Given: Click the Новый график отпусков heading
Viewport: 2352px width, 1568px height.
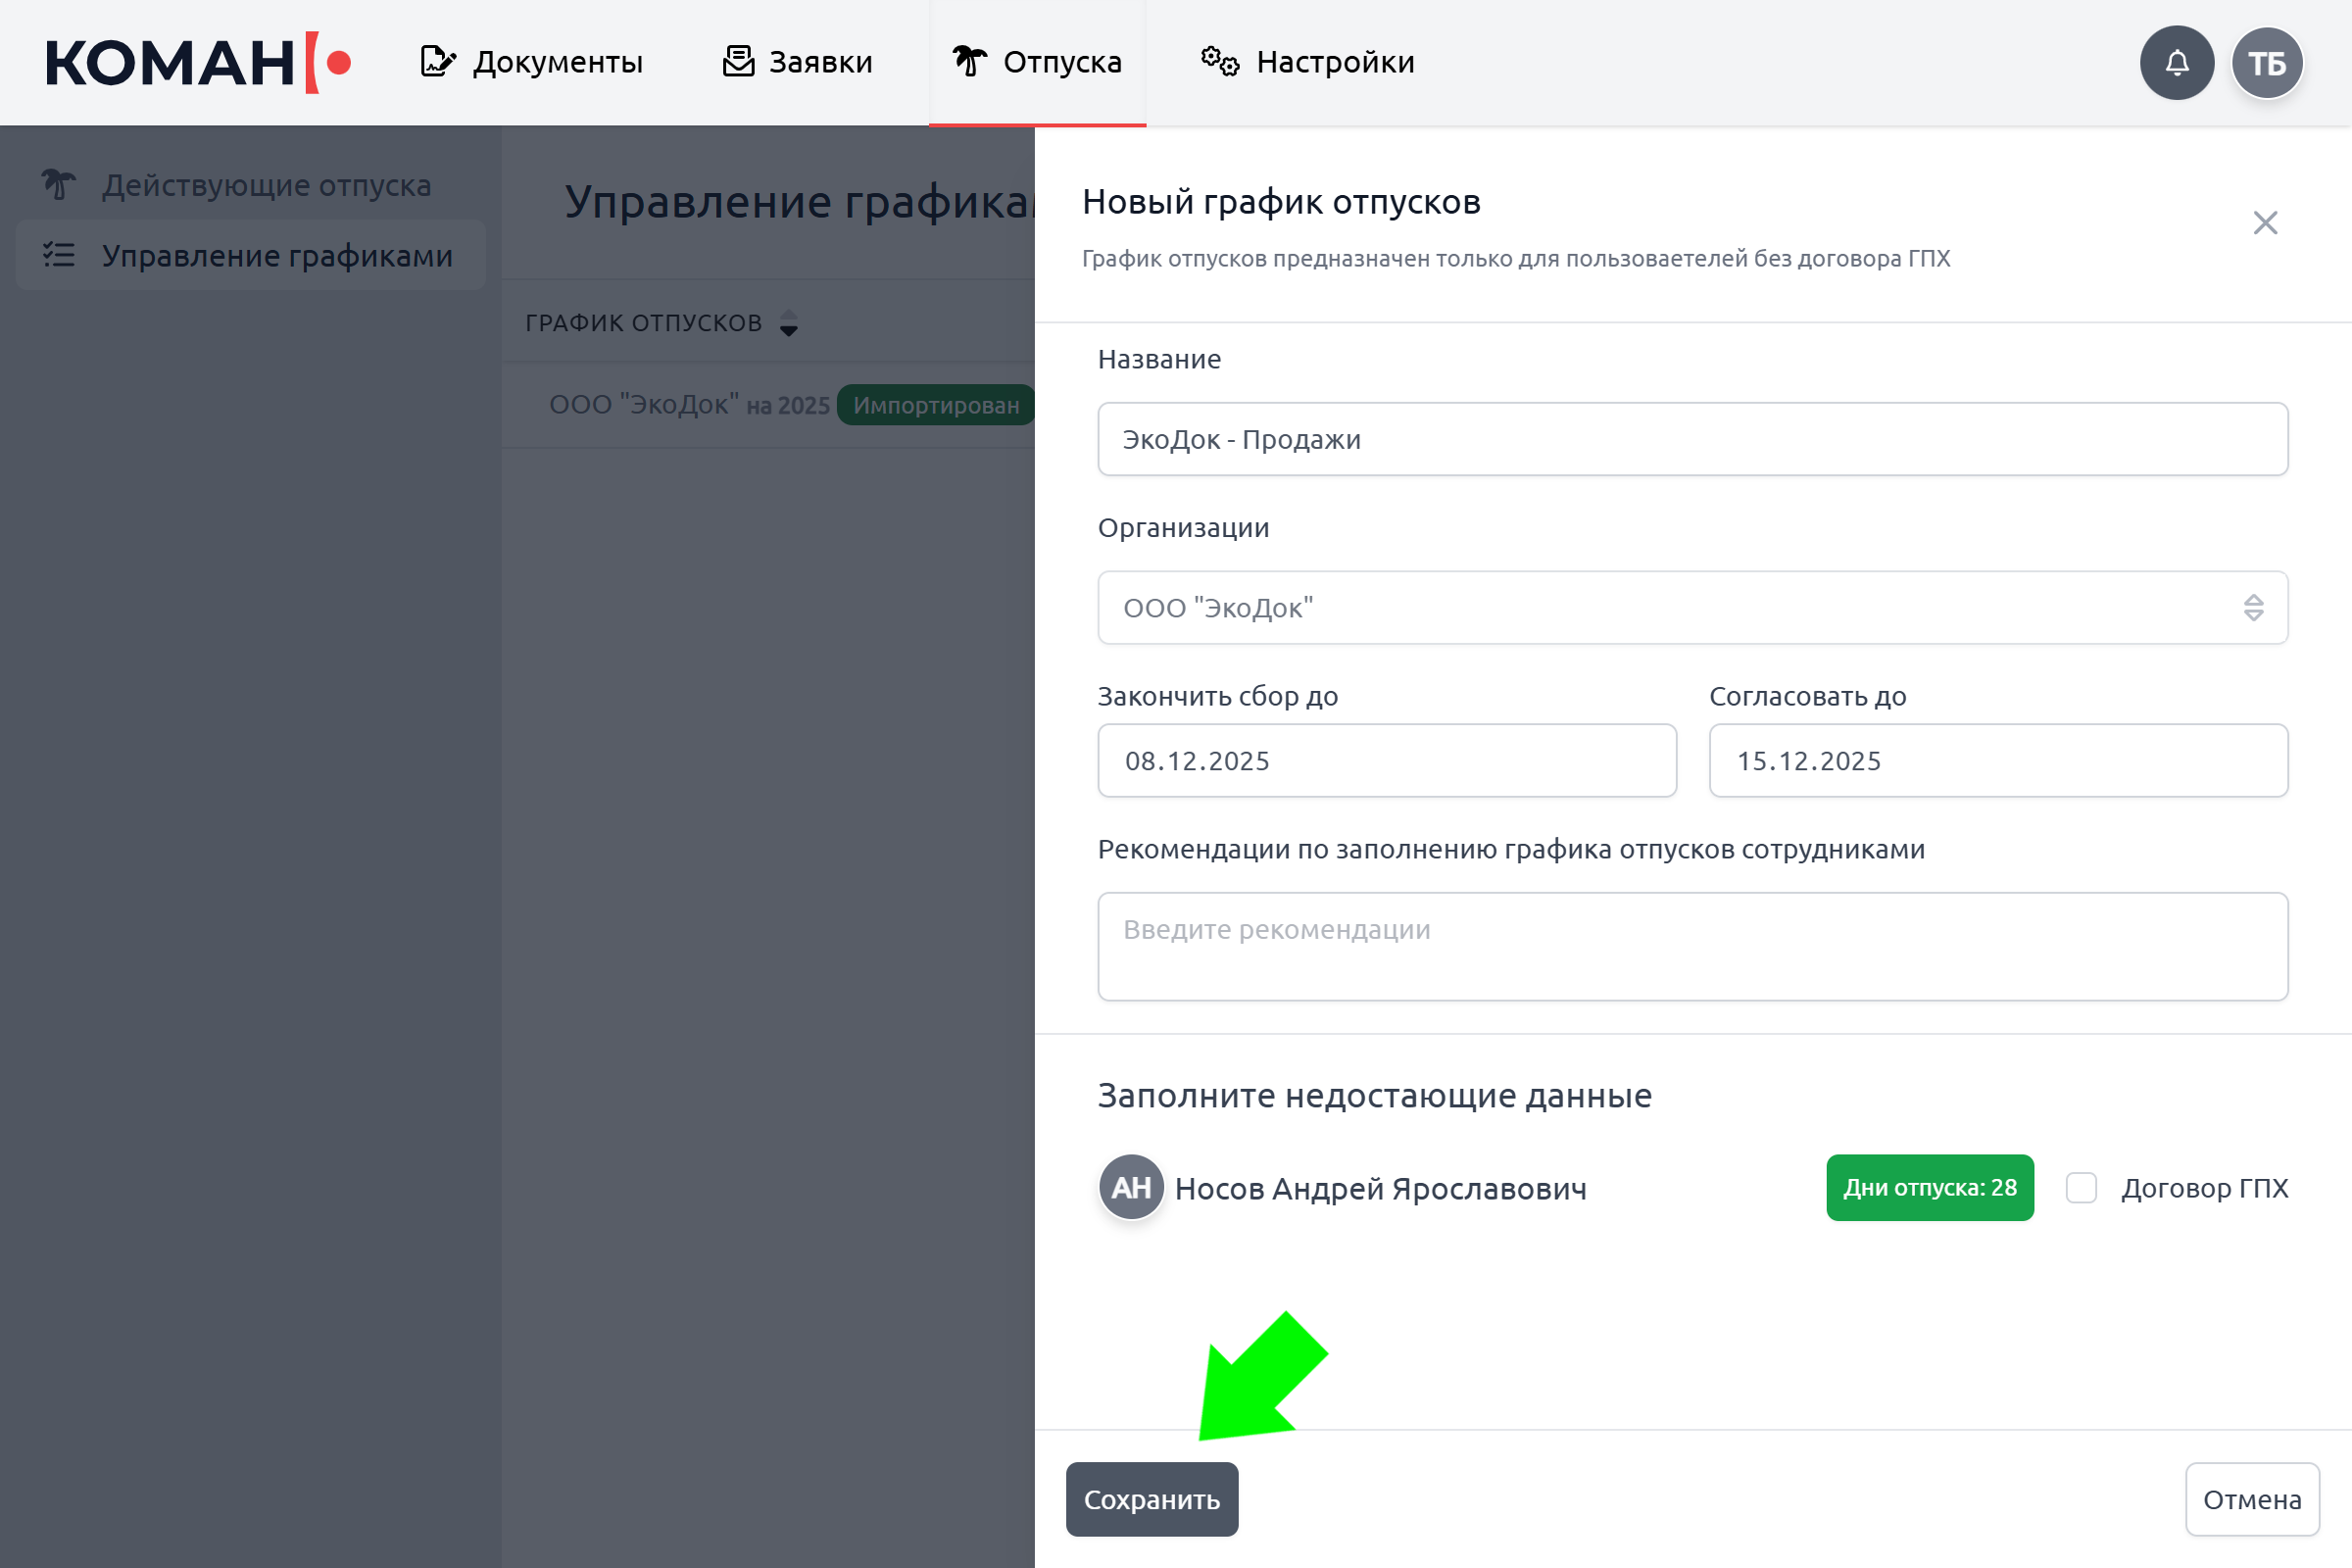Looking at the screenshot, I should [x=1281, y=202].
